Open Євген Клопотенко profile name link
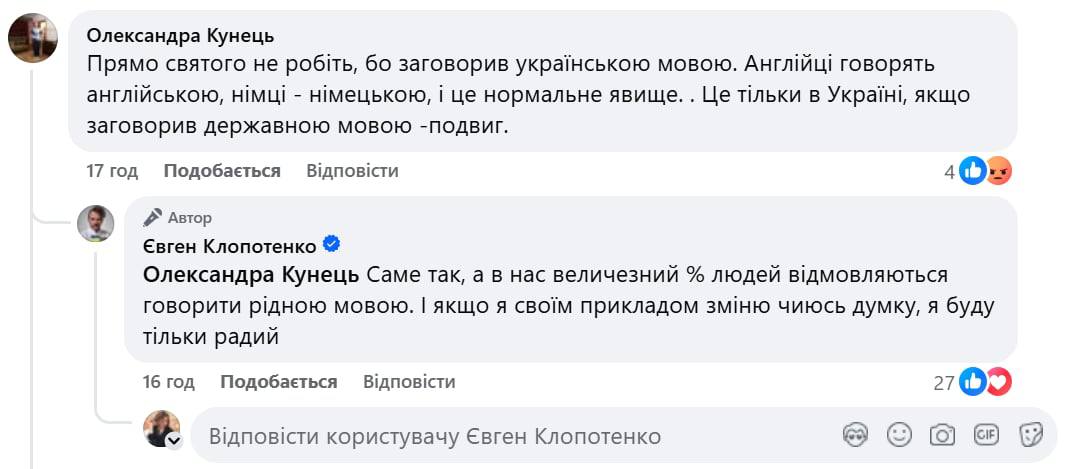Image resolution: width=1077 pixels, height=469 pixels. 230,246
